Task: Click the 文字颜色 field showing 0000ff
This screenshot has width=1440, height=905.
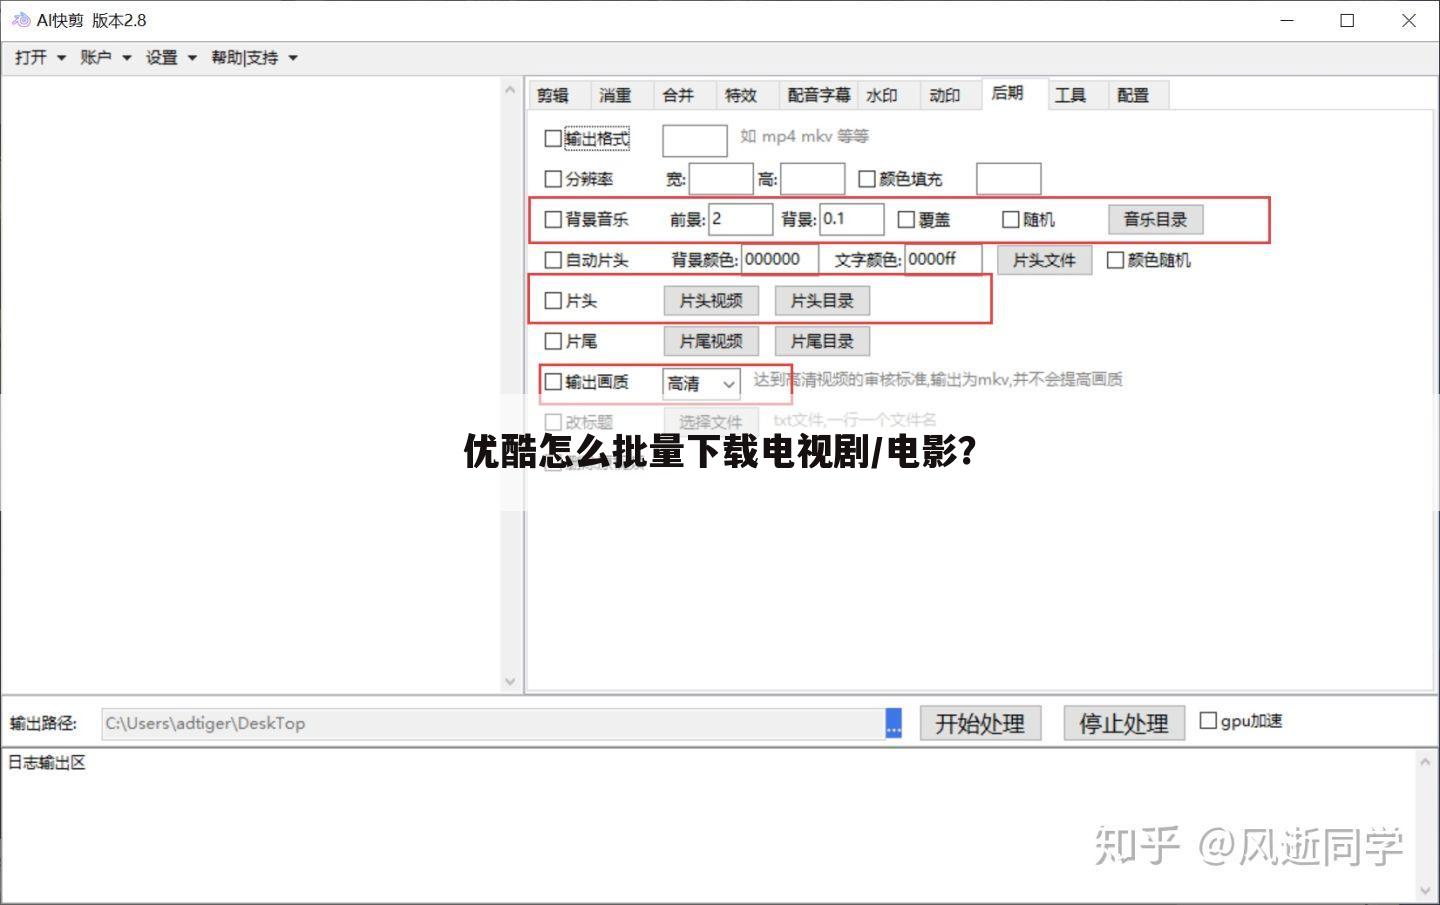Action: pyautogui.click(x=943, y=259)
